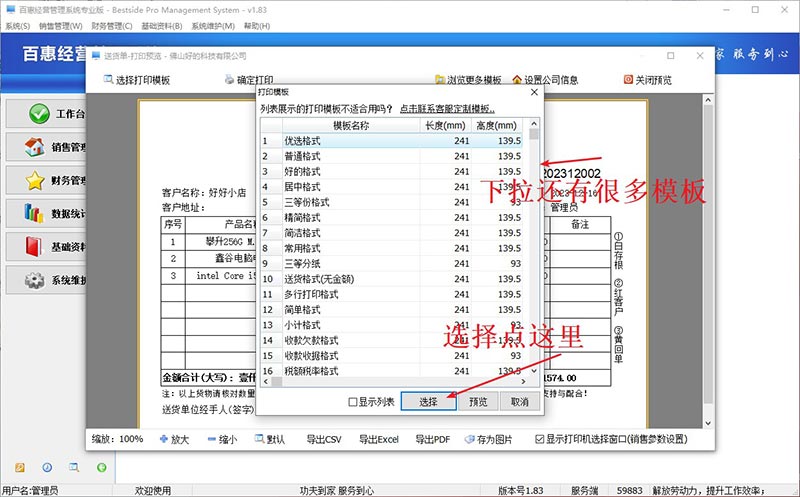Click 默认 default zoom button

270,439
